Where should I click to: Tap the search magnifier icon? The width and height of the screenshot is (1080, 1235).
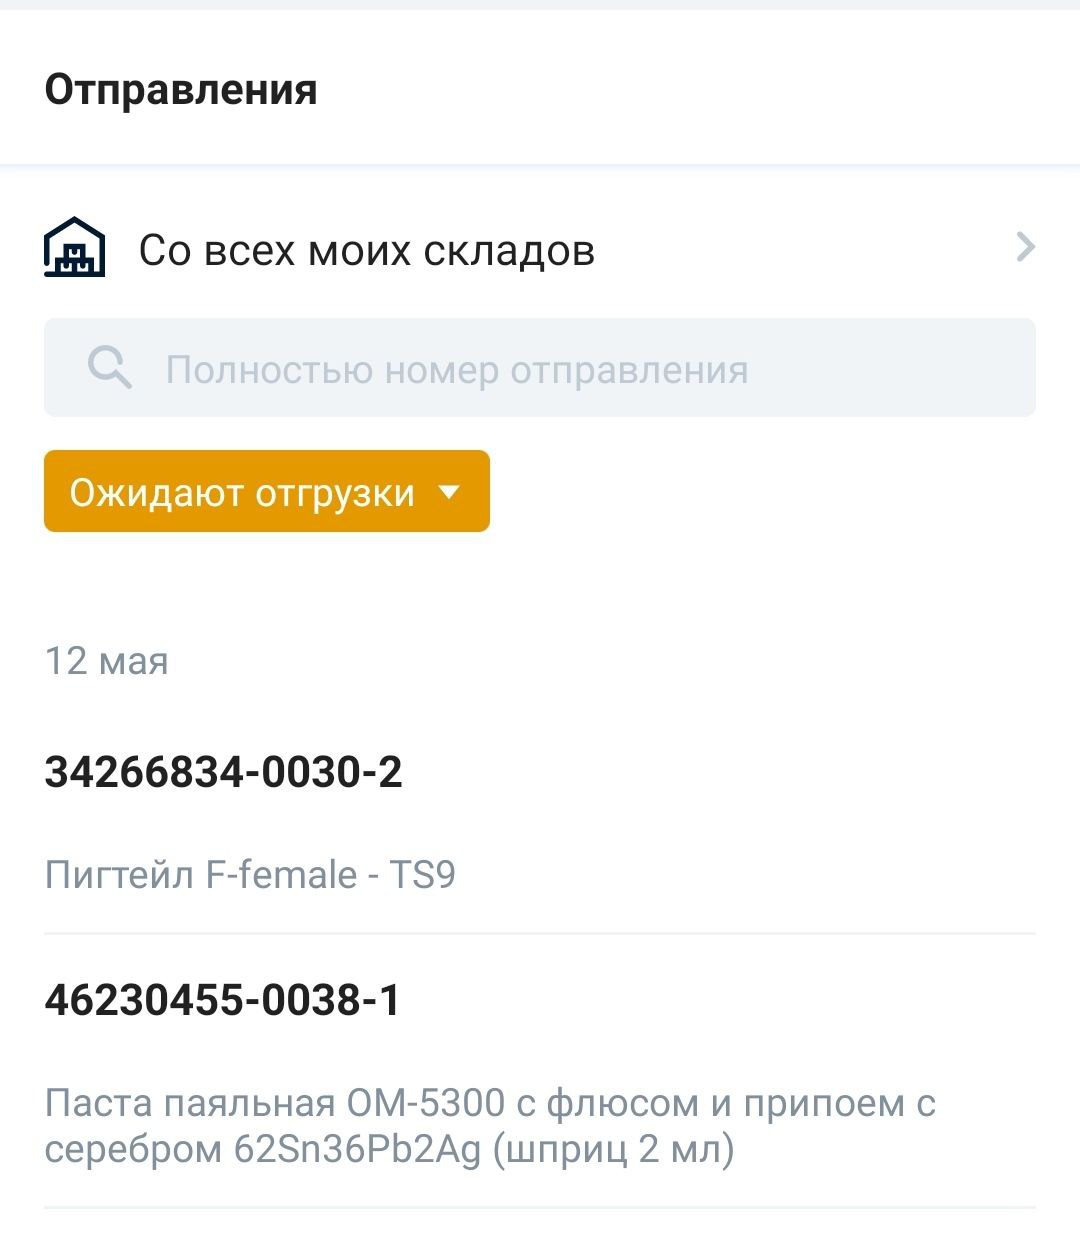pyautogui.click(x=109, y=368)
